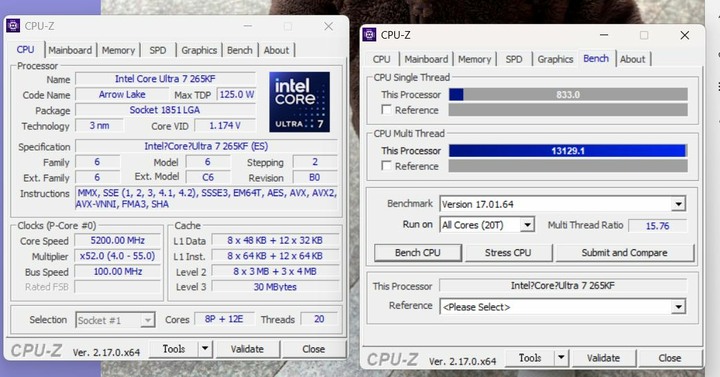
Task: Switch to Memory tab in left window
Action: pos(118,50)
